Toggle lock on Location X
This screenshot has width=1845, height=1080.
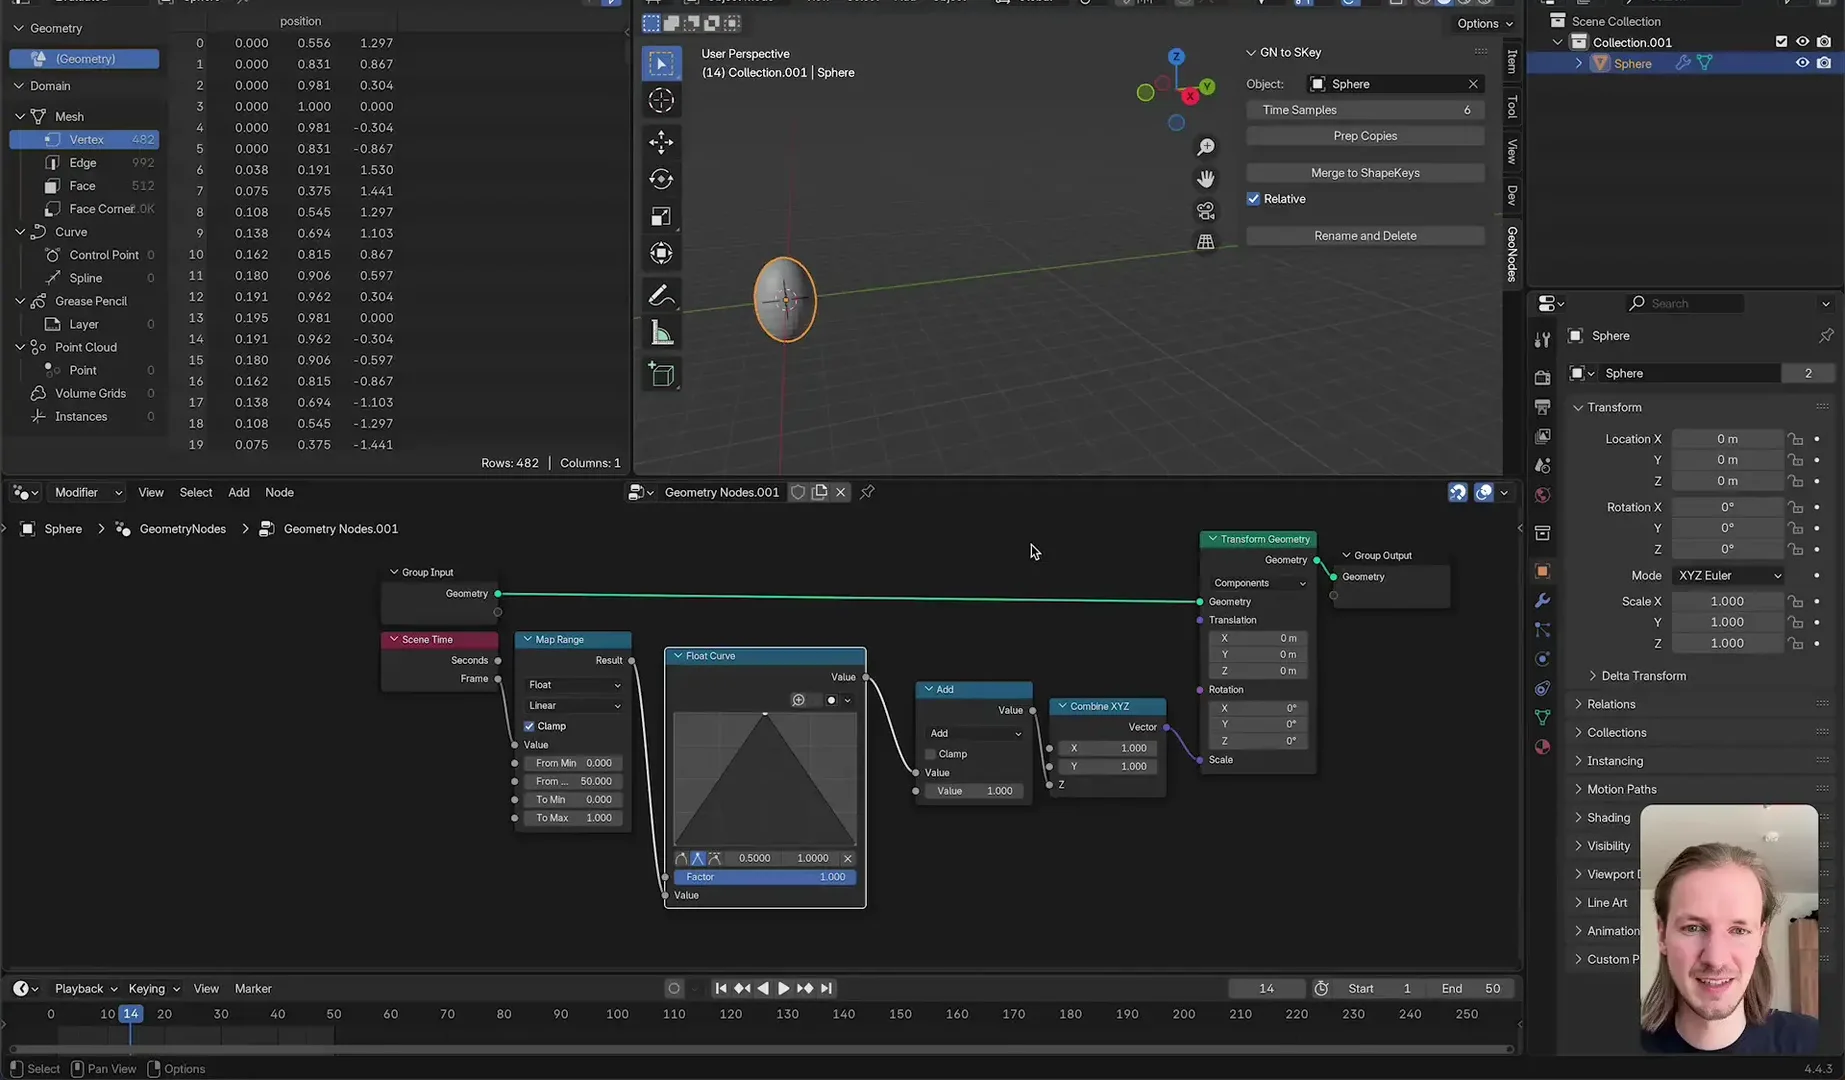point(1796,439)
